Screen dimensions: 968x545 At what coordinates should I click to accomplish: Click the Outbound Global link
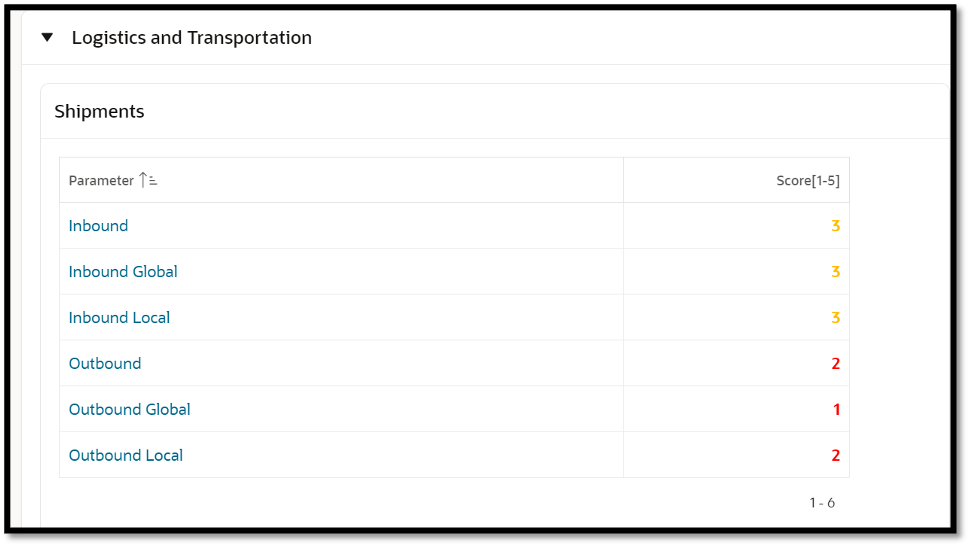click(x=129, y=410)
